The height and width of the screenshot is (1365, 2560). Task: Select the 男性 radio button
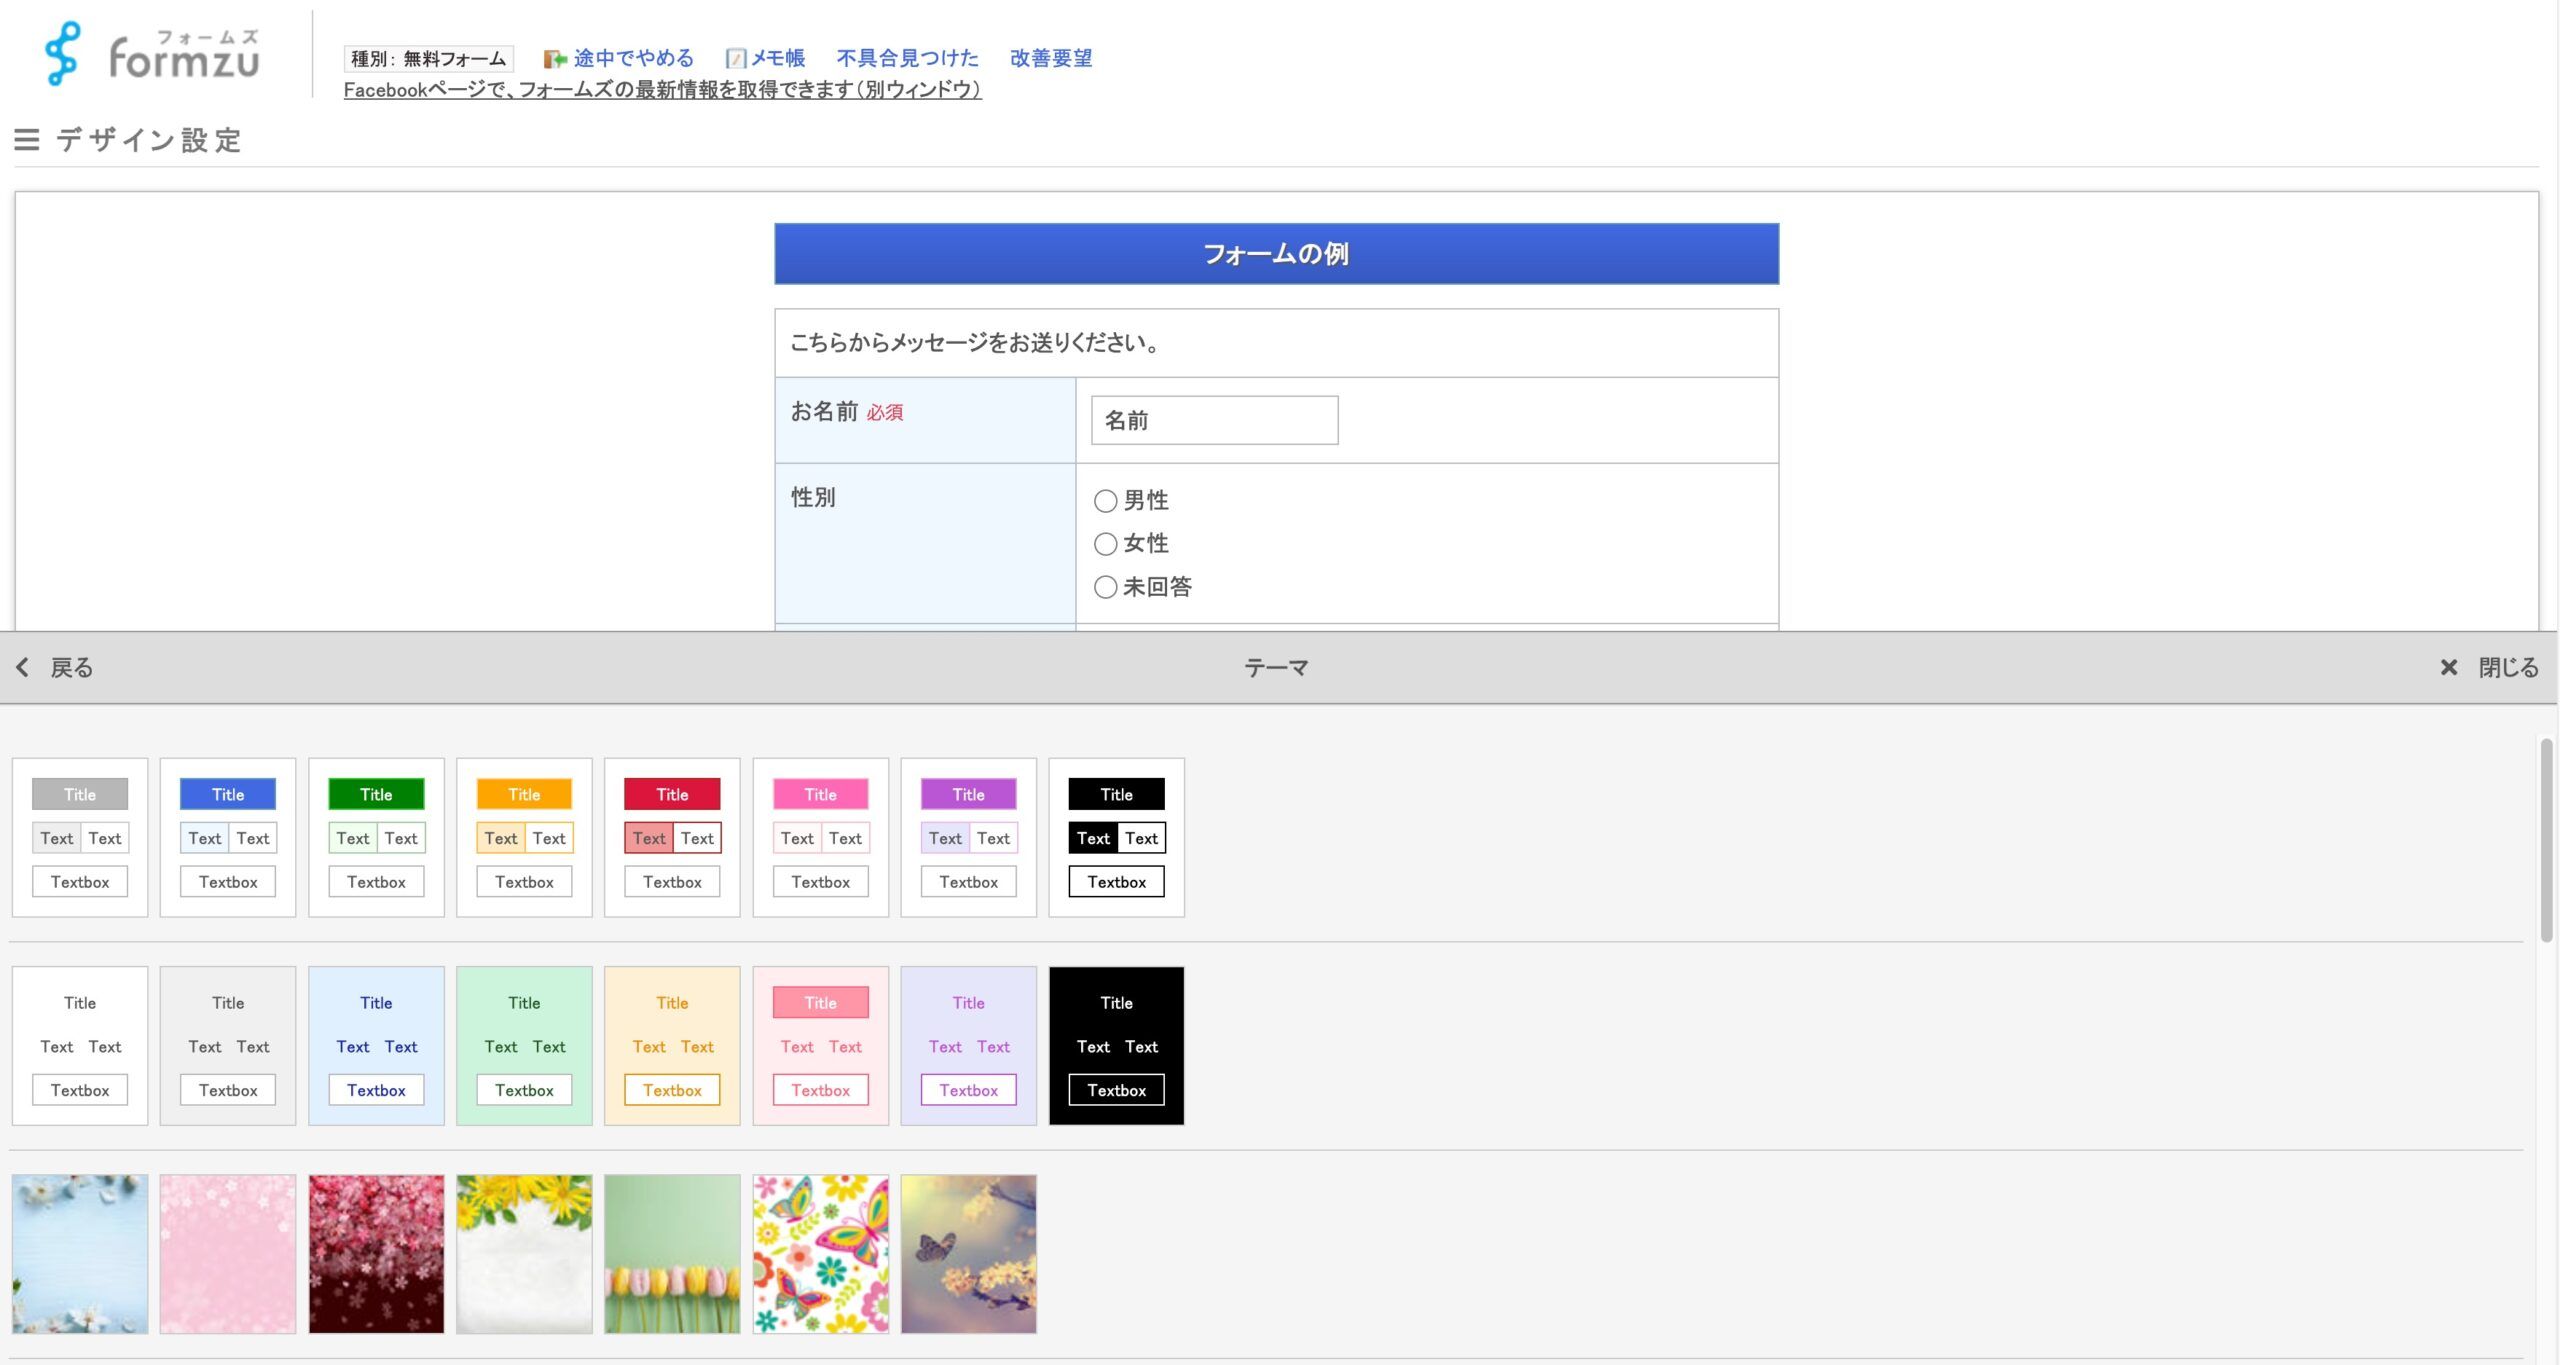coord(1105,501)
